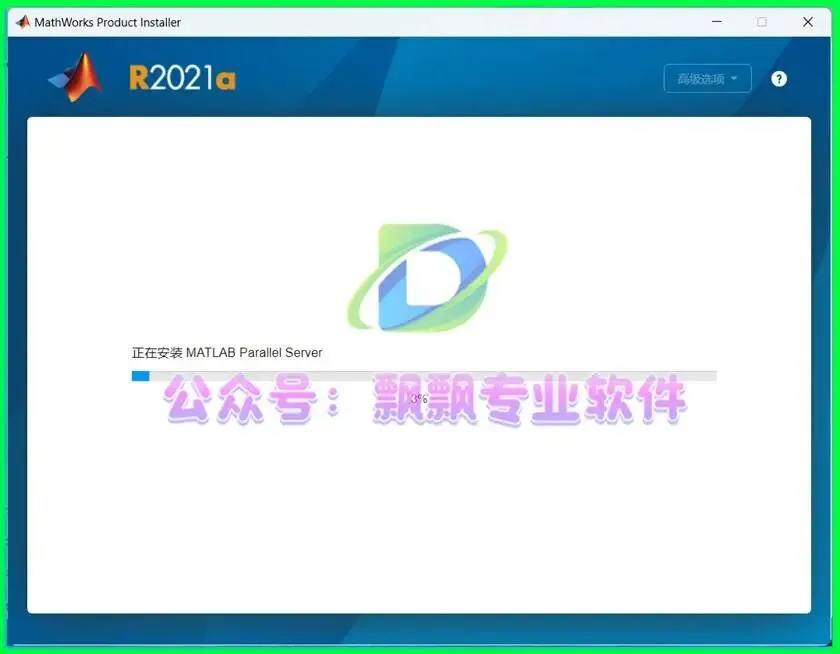Expand the 高级选项 dropdown
This screenshot has height=654, width=840.
707,79
